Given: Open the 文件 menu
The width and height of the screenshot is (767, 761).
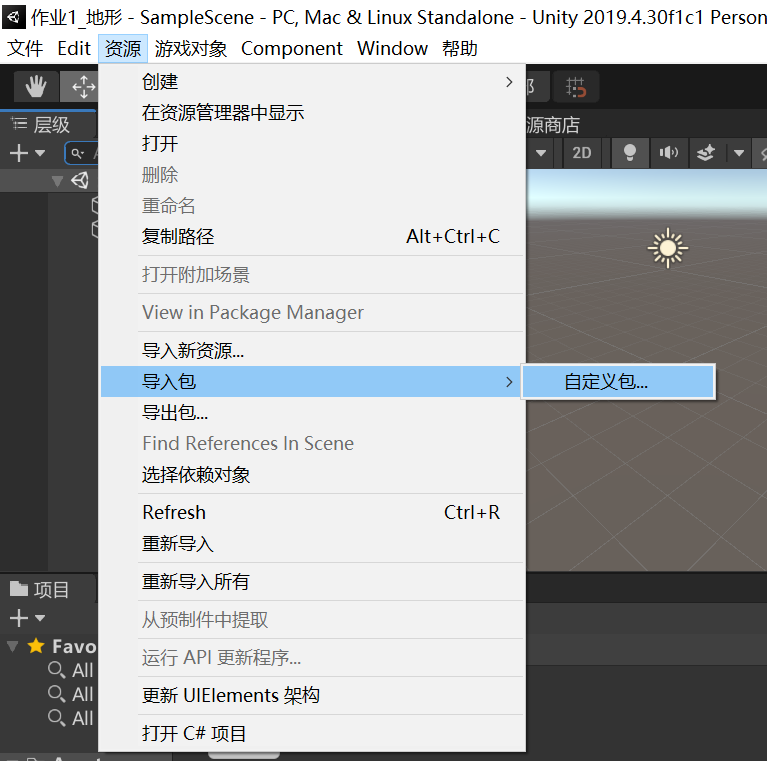Looking at the screenshot, I should pos(25,48).
